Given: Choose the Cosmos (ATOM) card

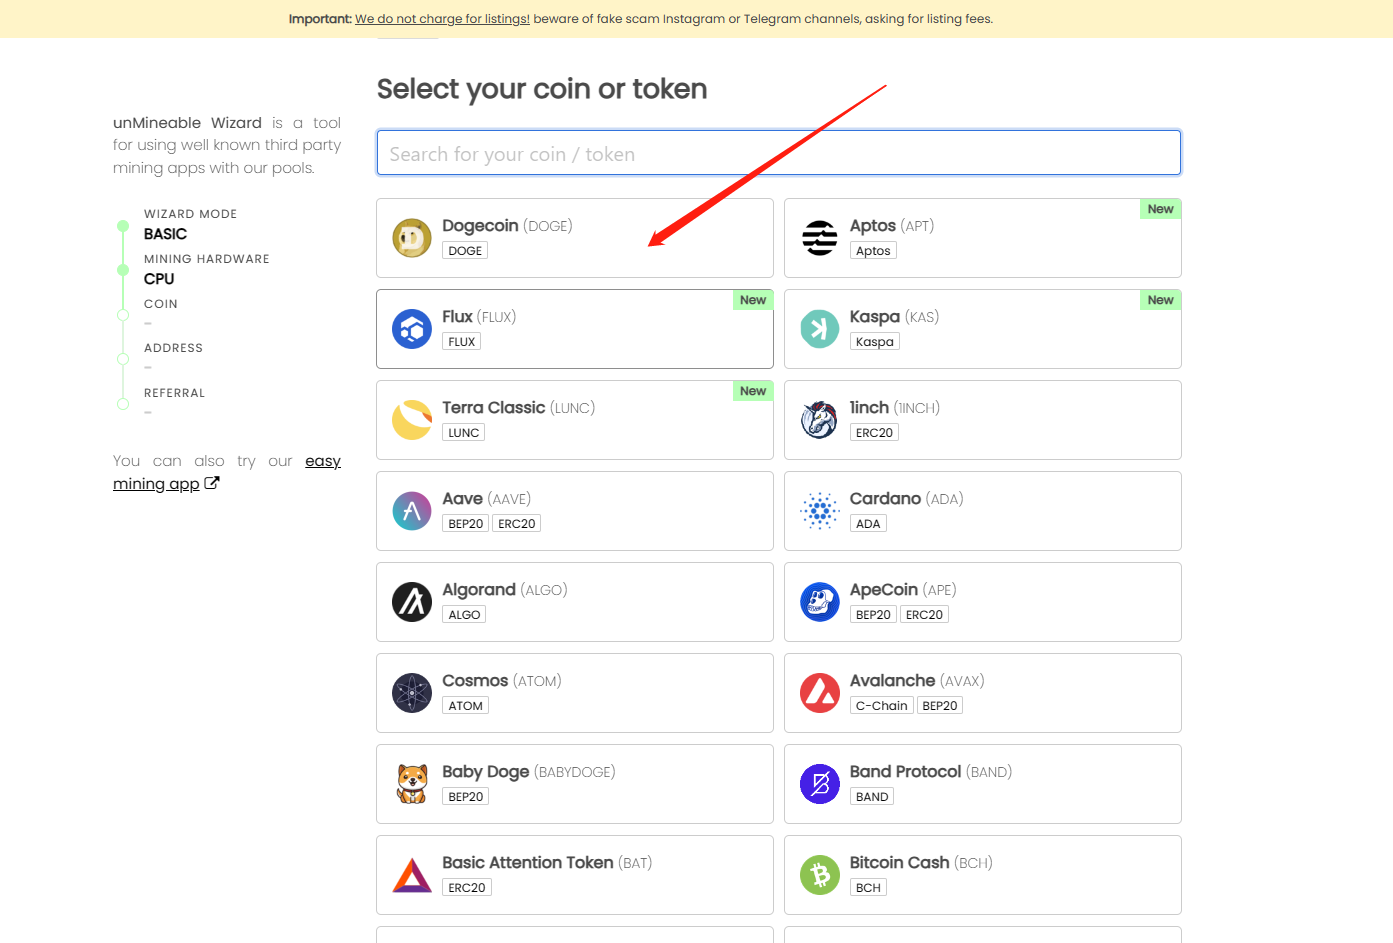Looking at the screenshot, I should [x=575, y=693].
